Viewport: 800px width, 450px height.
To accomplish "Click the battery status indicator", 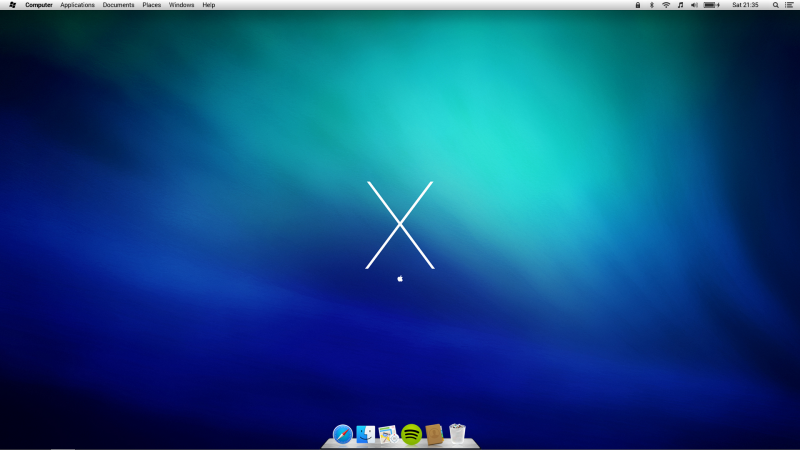I will pos(712,5).
